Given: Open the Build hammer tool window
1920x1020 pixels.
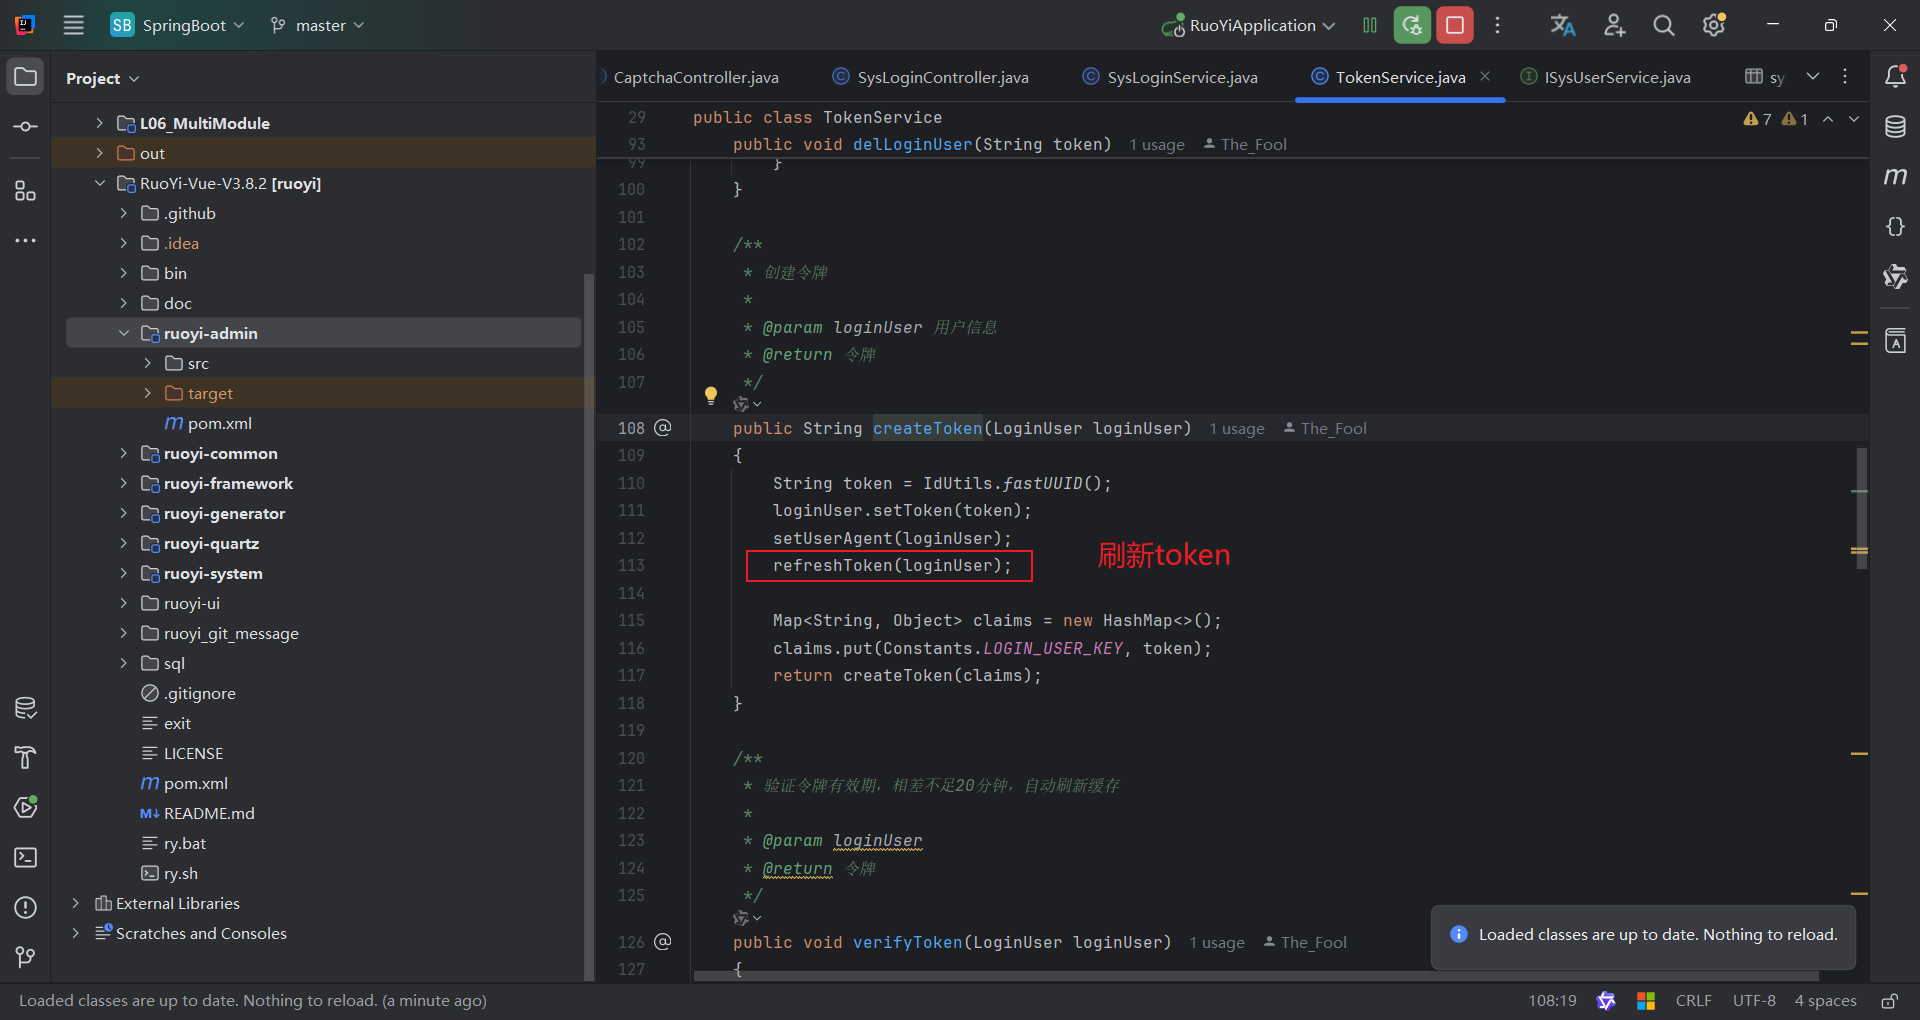Looking at the screenshot, I should (26, 757).
